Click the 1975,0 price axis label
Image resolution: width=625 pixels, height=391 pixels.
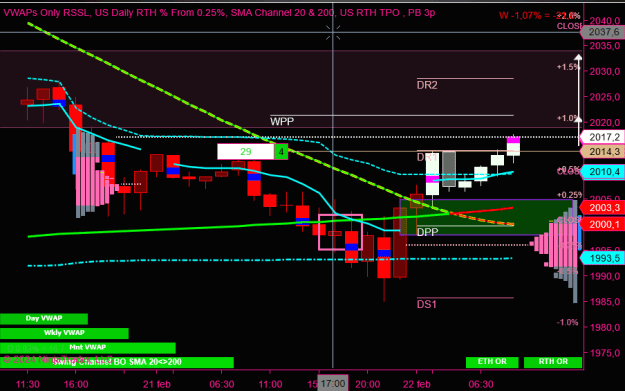point(606,353)
